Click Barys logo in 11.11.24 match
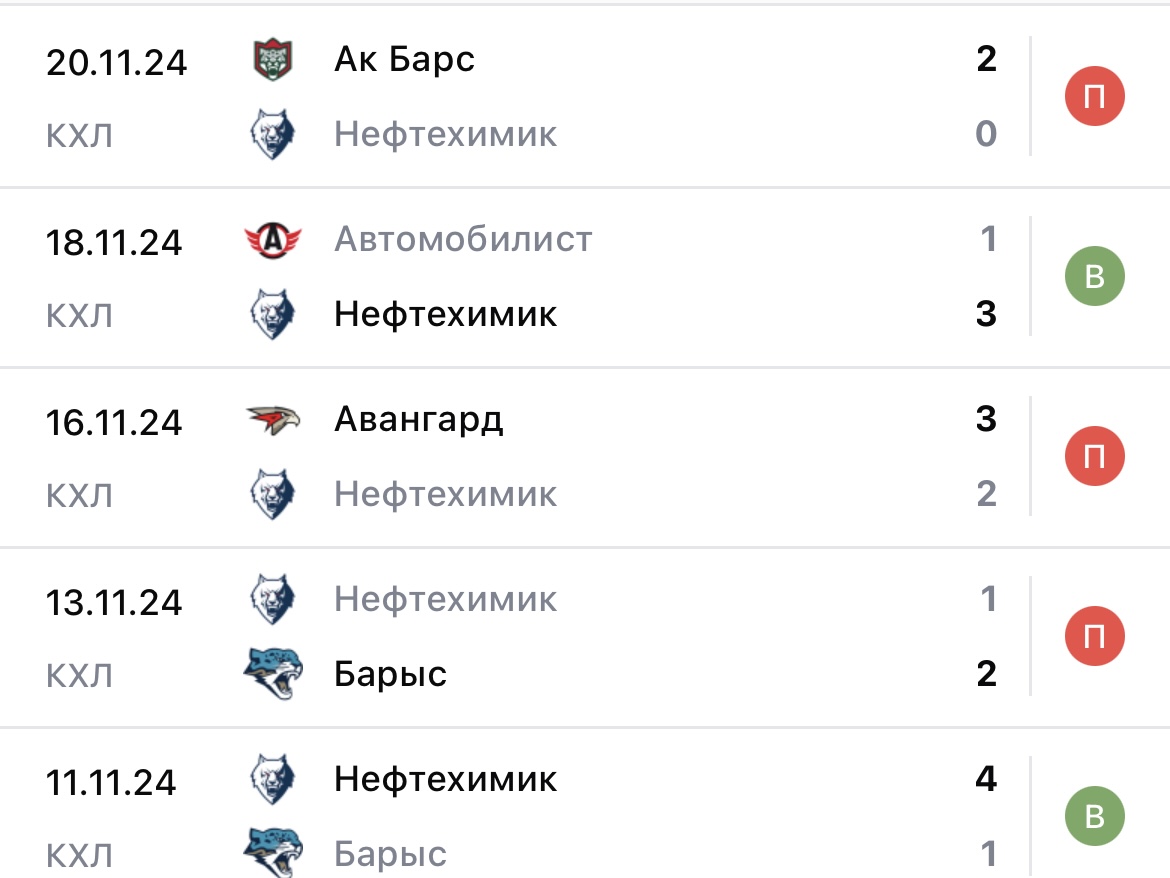This screenshot has height=878, width=1170. [272, 853]
